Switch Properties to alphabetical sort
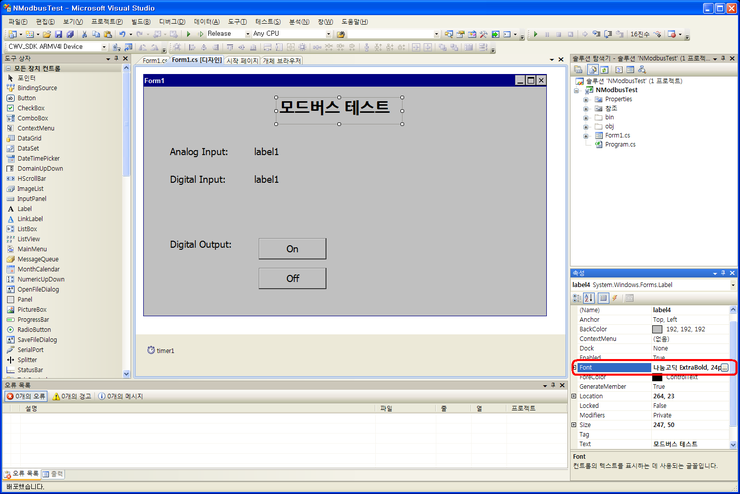This screenshot has height=494, width=740. click(590, 298)
